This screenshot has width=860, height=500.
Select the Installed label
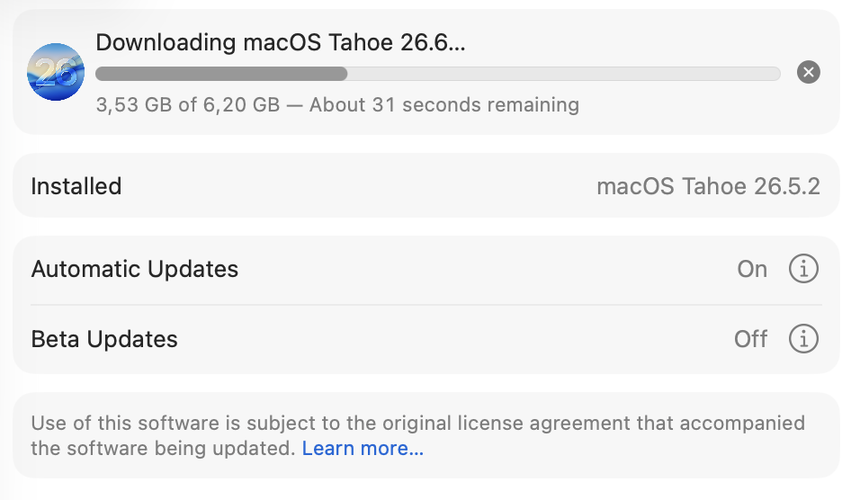pyautogui.click(x=76, y=186)
